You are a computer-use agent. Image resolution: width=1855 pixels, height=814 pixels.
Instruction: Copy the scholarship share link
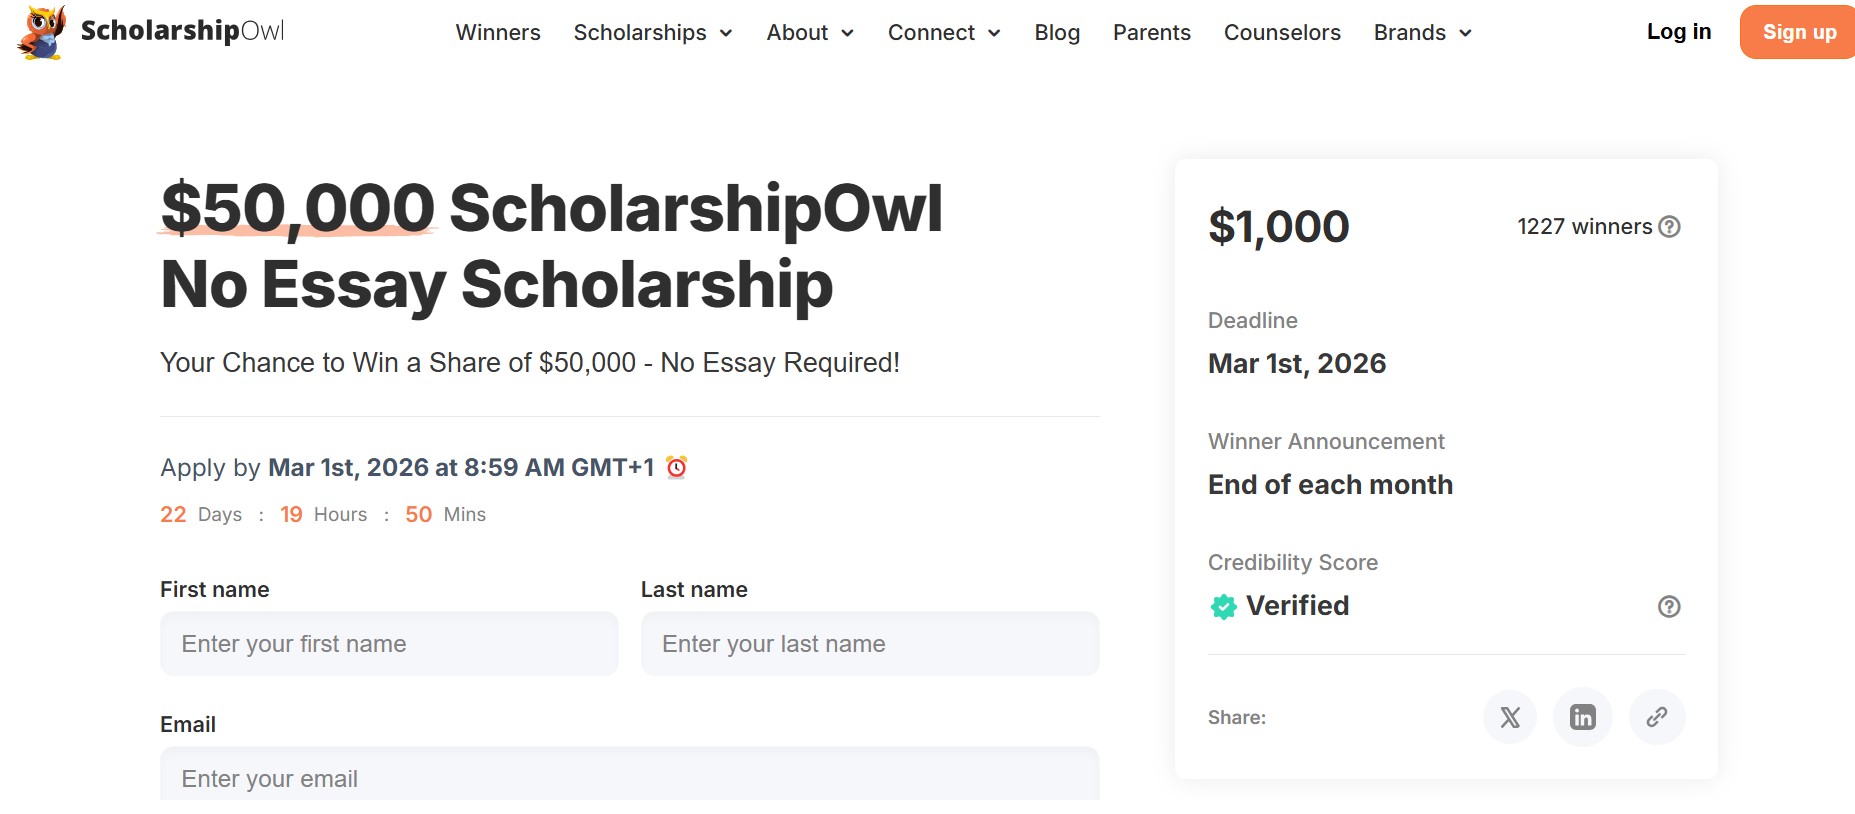point(1657,717)
